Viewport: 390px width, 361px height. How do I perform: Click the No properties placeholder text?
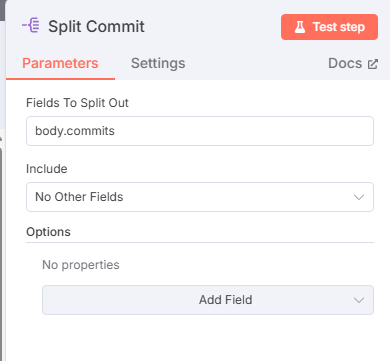[81, 265]
